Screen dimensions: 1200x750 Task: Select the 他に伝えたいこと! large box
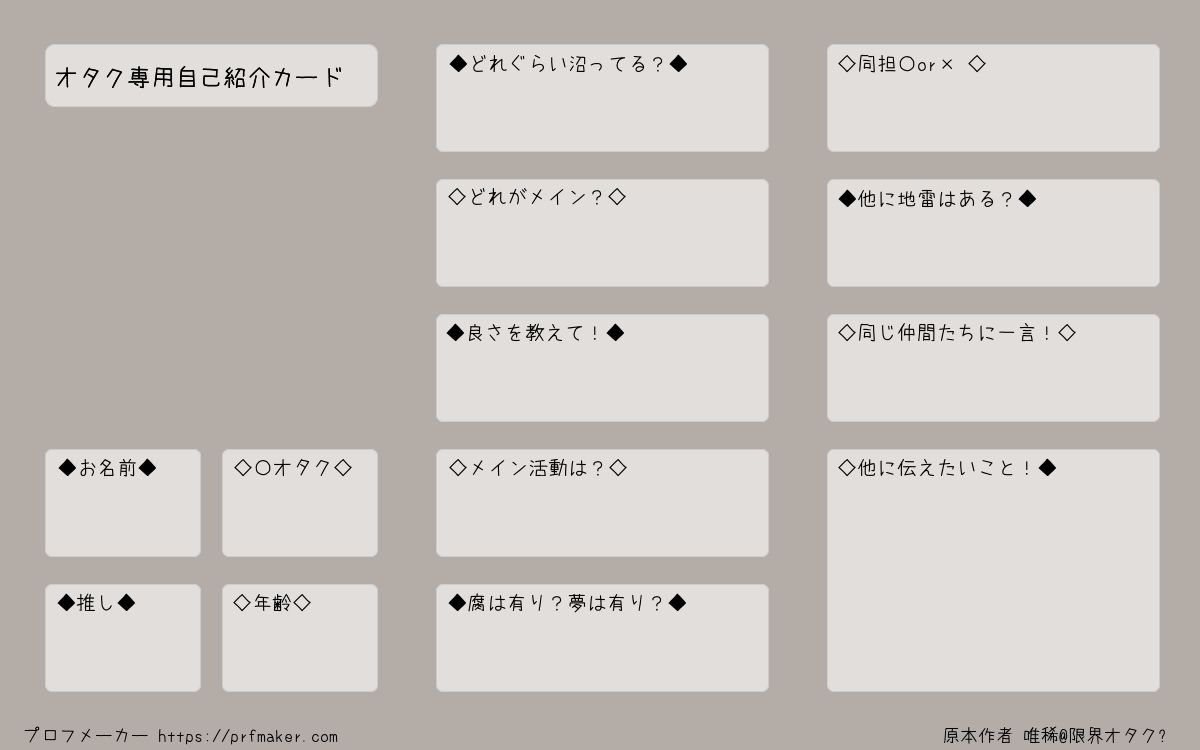[x=993, y=570]
